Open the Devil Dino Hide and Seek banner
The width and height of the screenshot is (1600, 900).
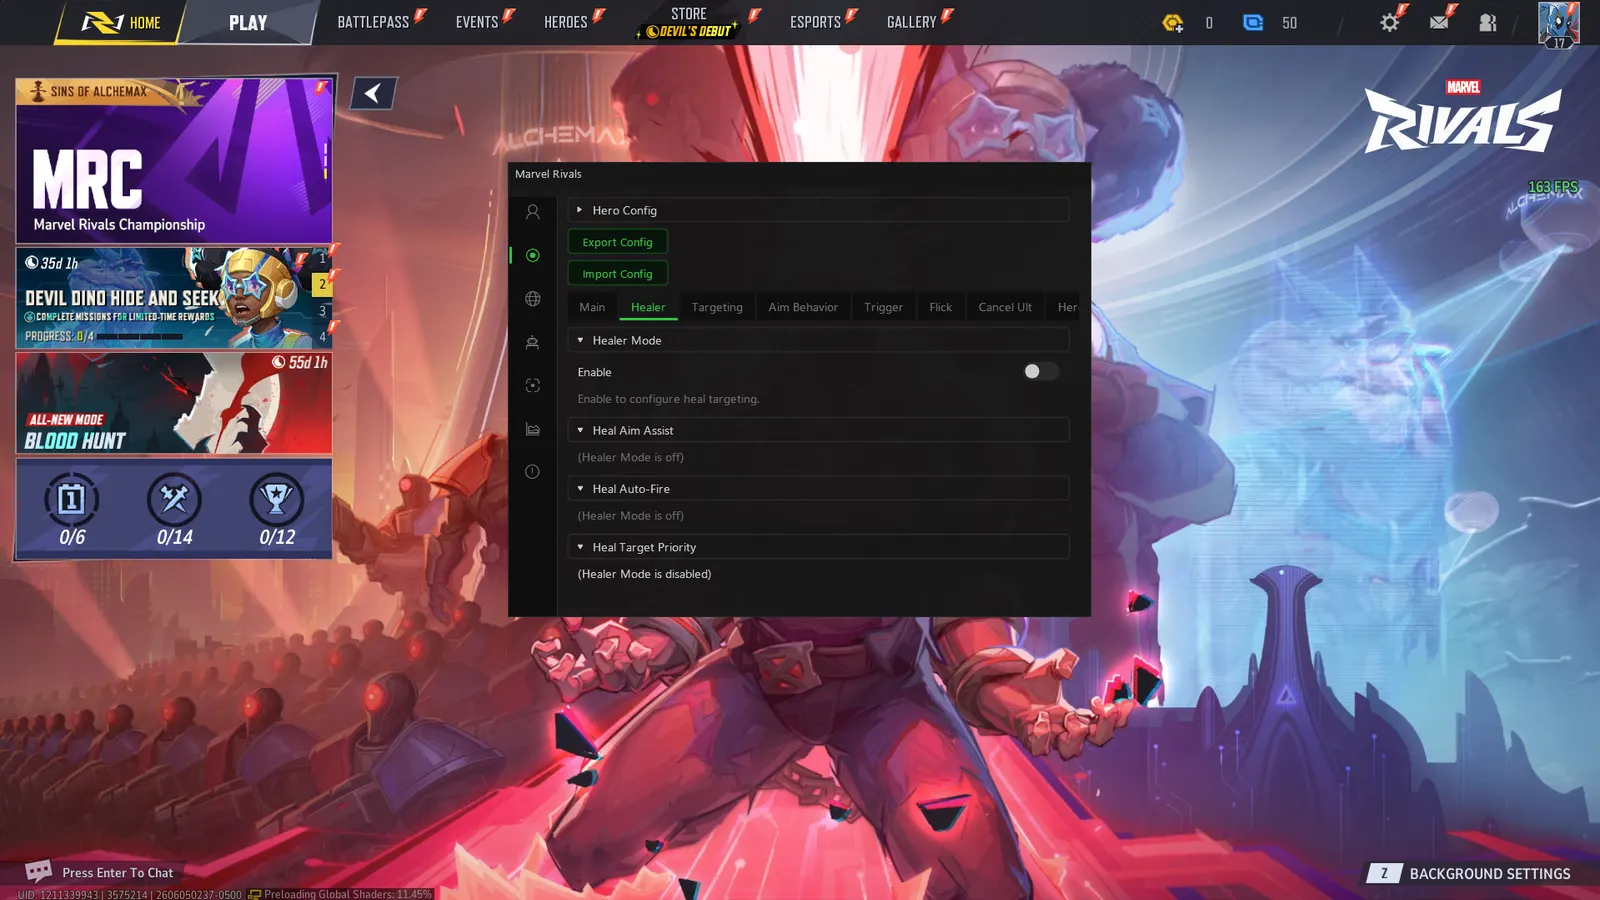(x=174, y=298)
